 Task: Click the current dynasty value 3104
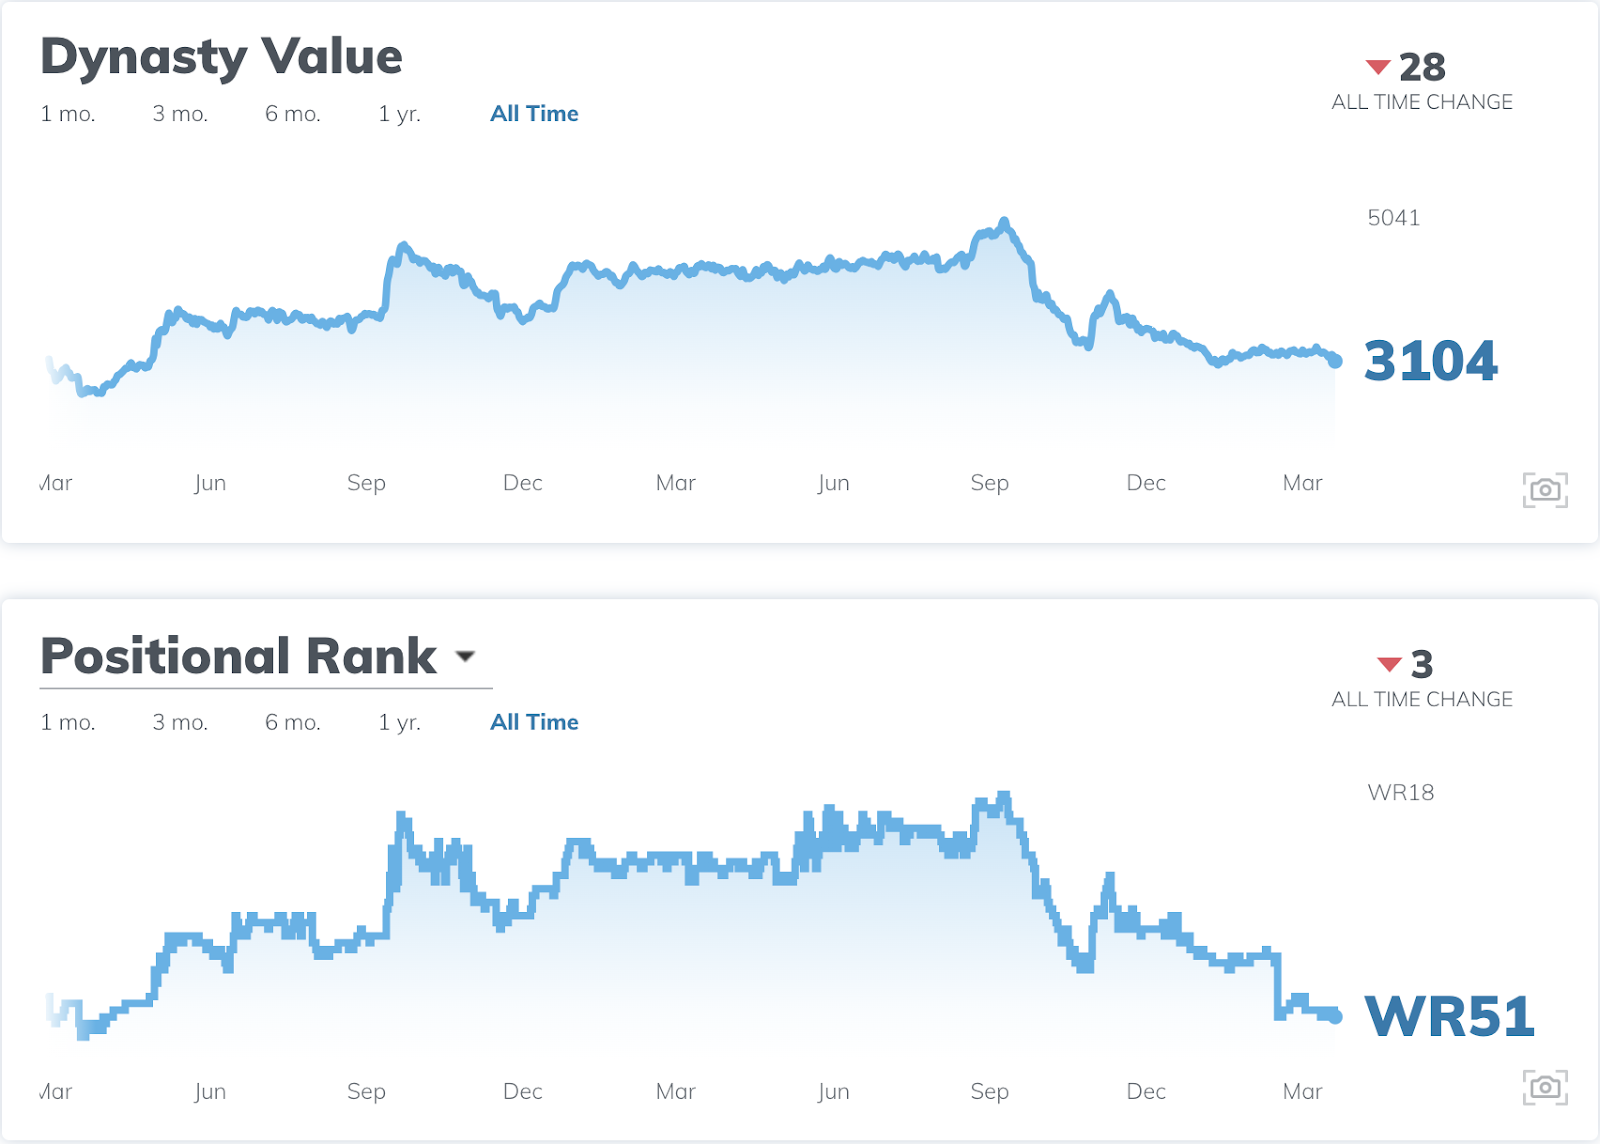pos(1431,361)
